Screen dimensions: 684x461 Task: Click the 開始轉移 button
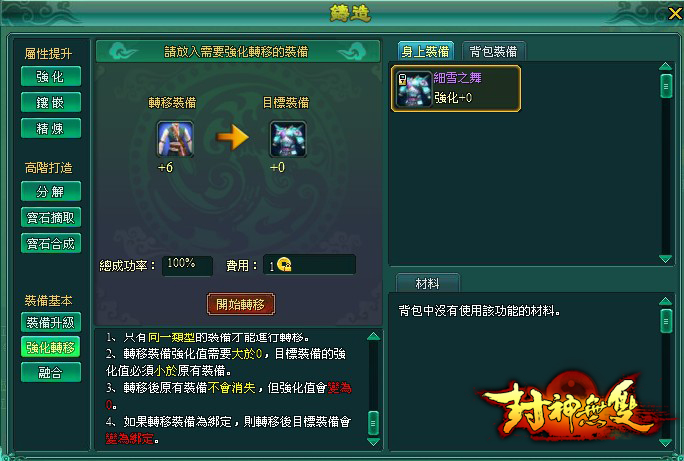(x=241, y=304)
